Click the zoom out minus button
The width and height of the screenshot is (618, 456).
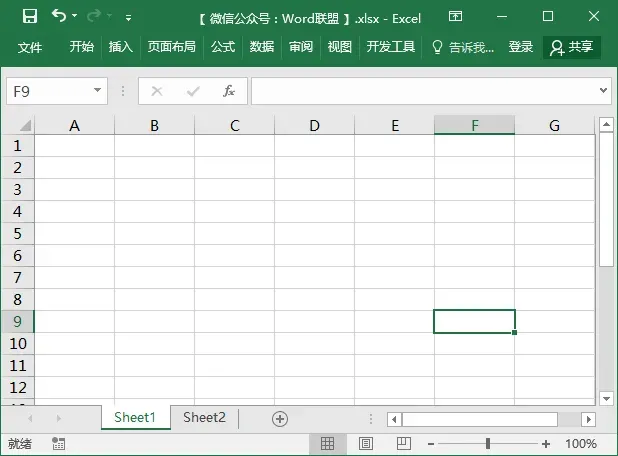coord(431,444)
